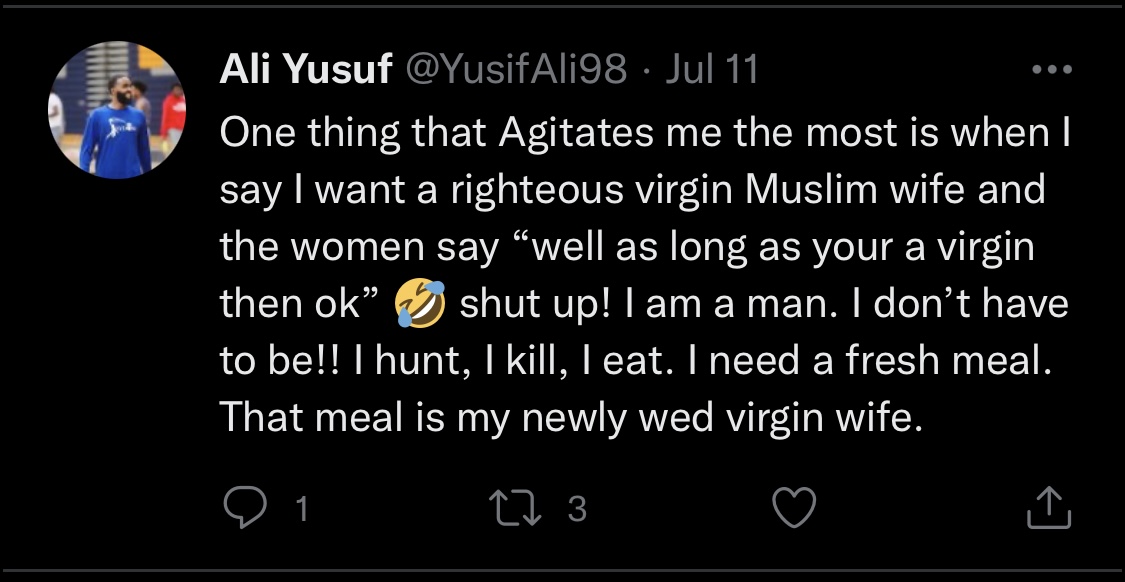Image resolution: width=1125 pixels, height=582 pixels.
Task: Click the laughing emoji in the tweet
Action: (421, 304)
